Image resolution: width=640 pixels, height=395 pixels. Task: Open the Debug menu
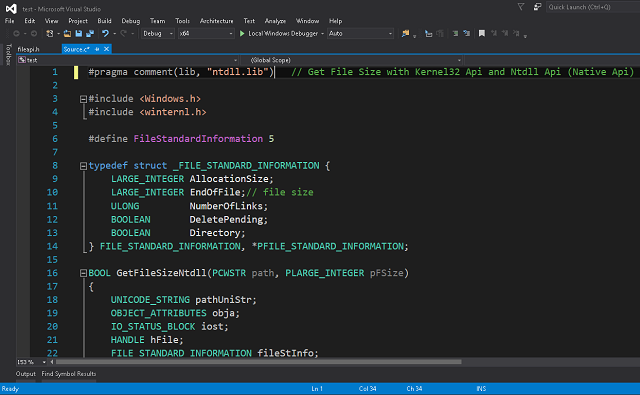tap(131, 21)
